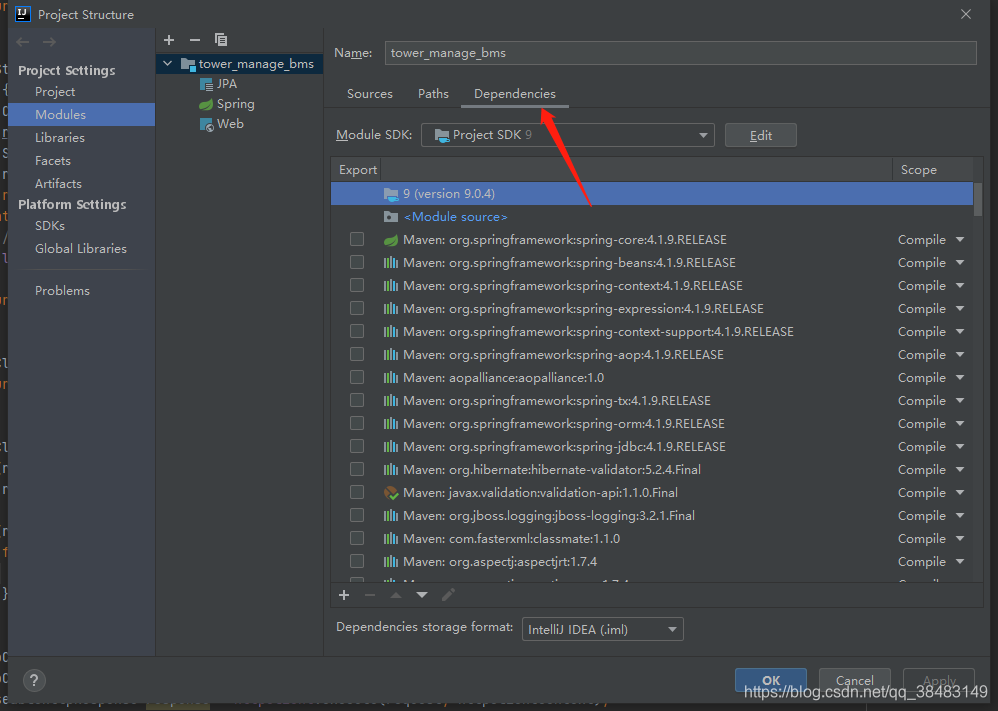Select the Spring facet leaf icon

[x=206, y=104]
